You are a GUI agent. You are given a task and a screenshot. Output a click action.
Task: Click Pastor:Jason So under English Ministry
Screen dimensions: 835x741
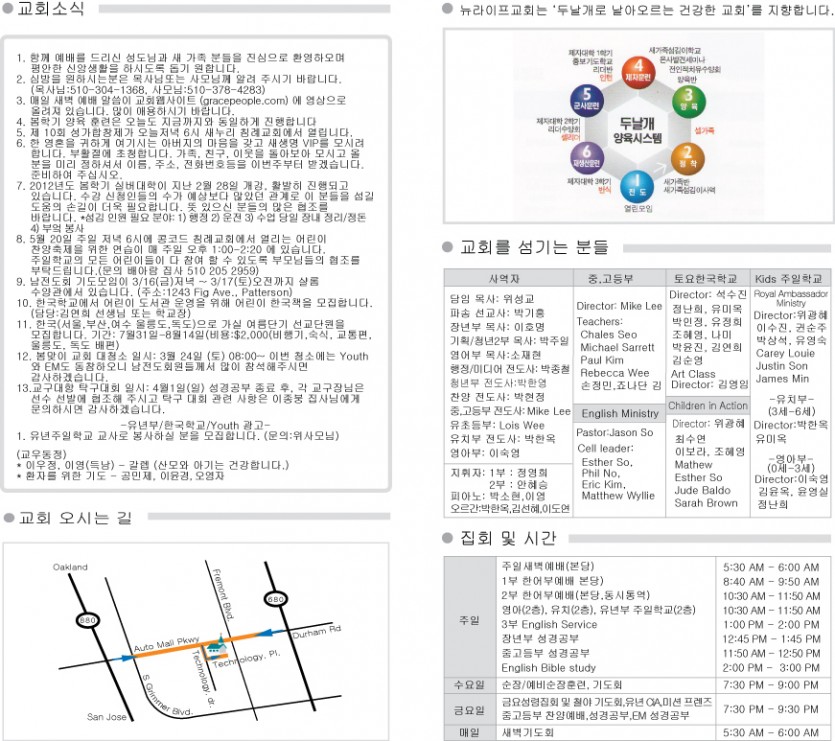tap(615, 433)
